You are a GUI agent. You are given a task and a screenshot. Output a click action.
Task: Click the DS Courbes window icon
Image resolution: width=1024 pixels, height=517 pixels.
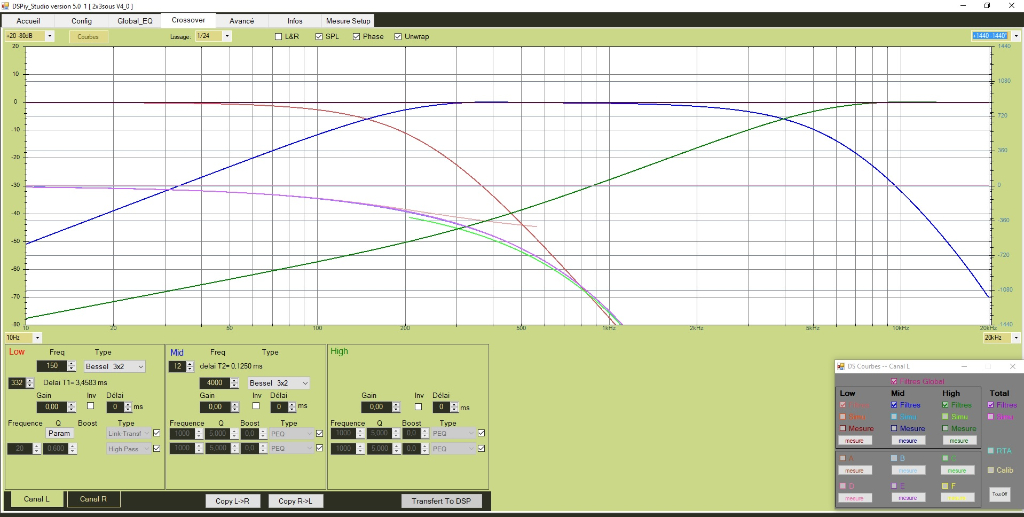[x=841, y=367]
